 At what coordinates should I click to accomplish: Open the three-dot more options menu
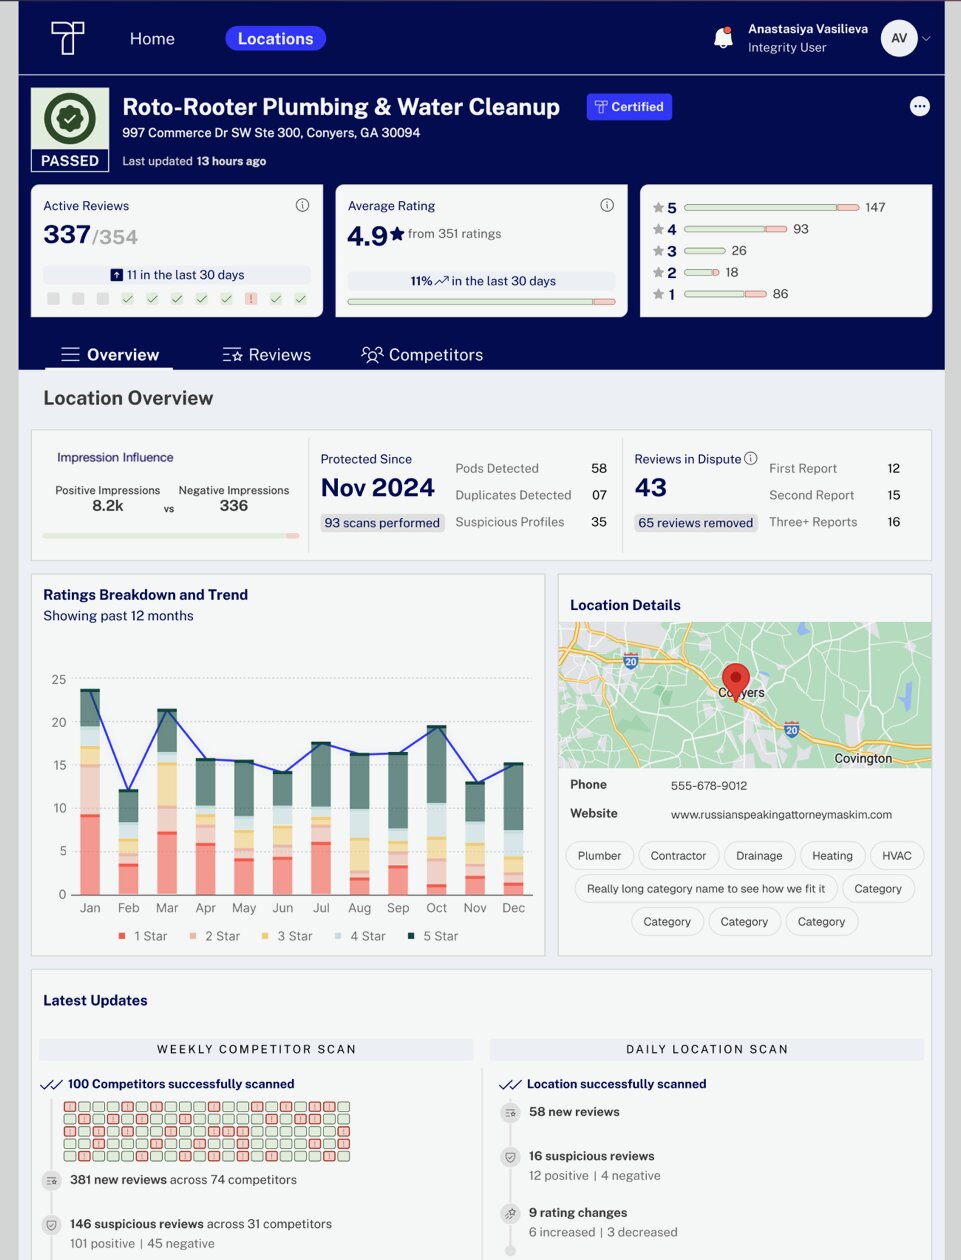click(x=920, y=107)
